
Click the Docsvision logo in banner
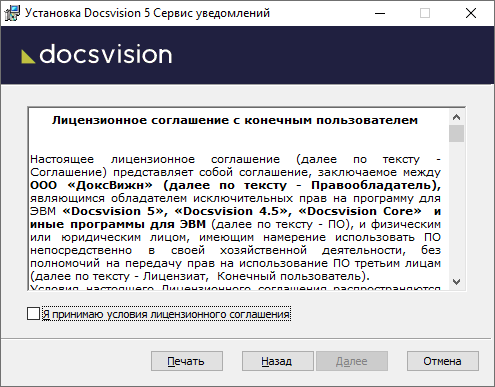pyautogui.click(x=97, y=54)
